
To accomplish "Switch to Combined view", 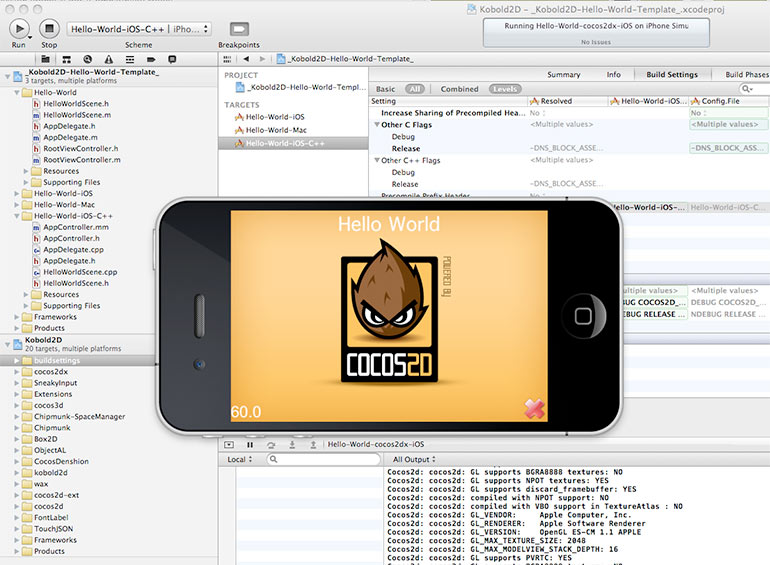I will click(x=459, y=89).
